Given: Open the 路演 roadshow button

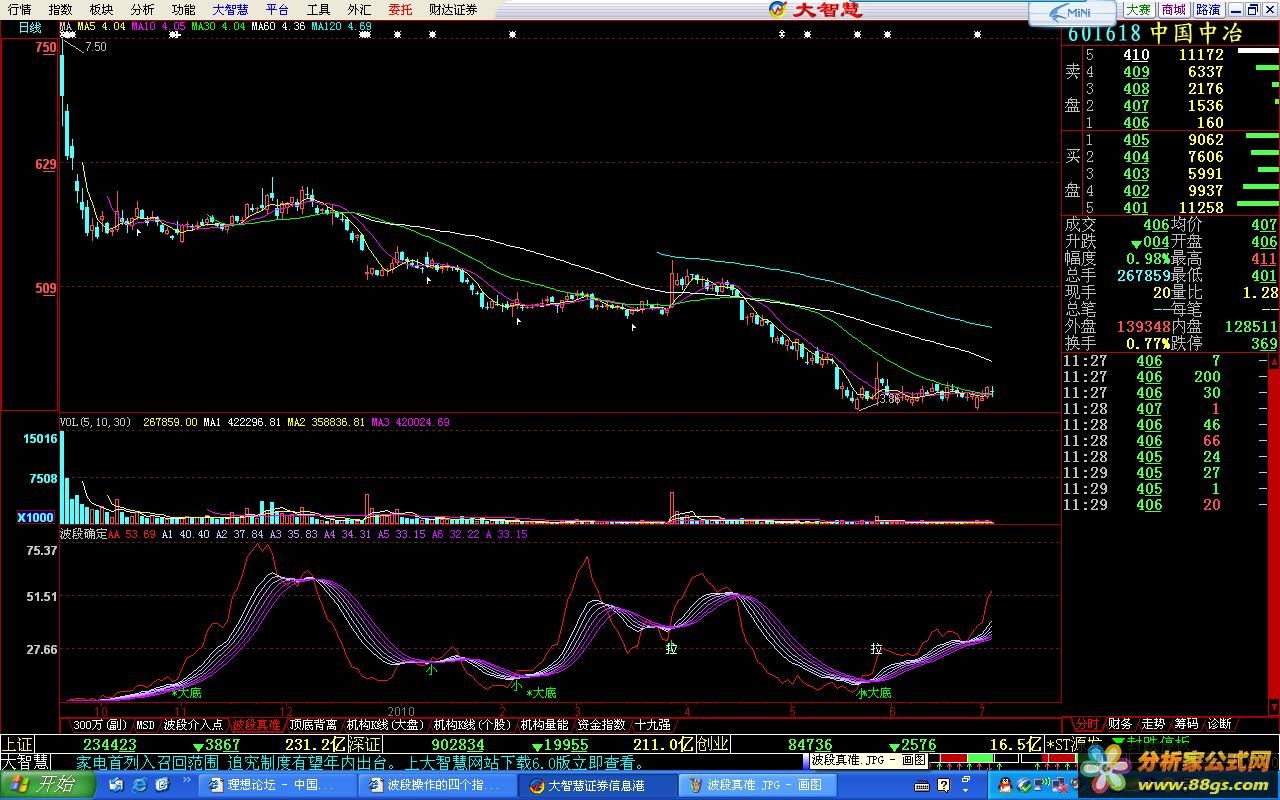Looking at the screenshot, I should (x=1207, y=9).
